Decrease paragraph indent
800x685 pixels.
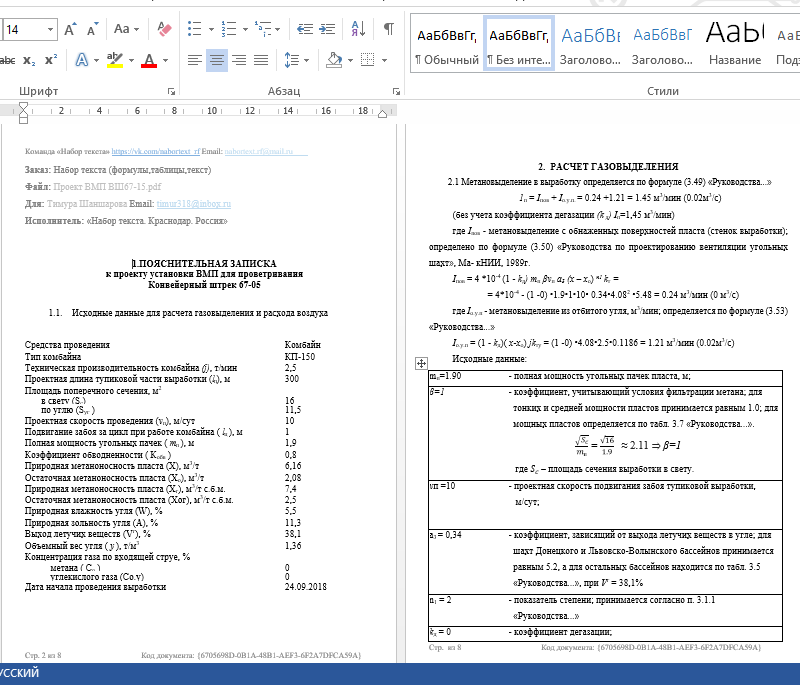[305, 29]
